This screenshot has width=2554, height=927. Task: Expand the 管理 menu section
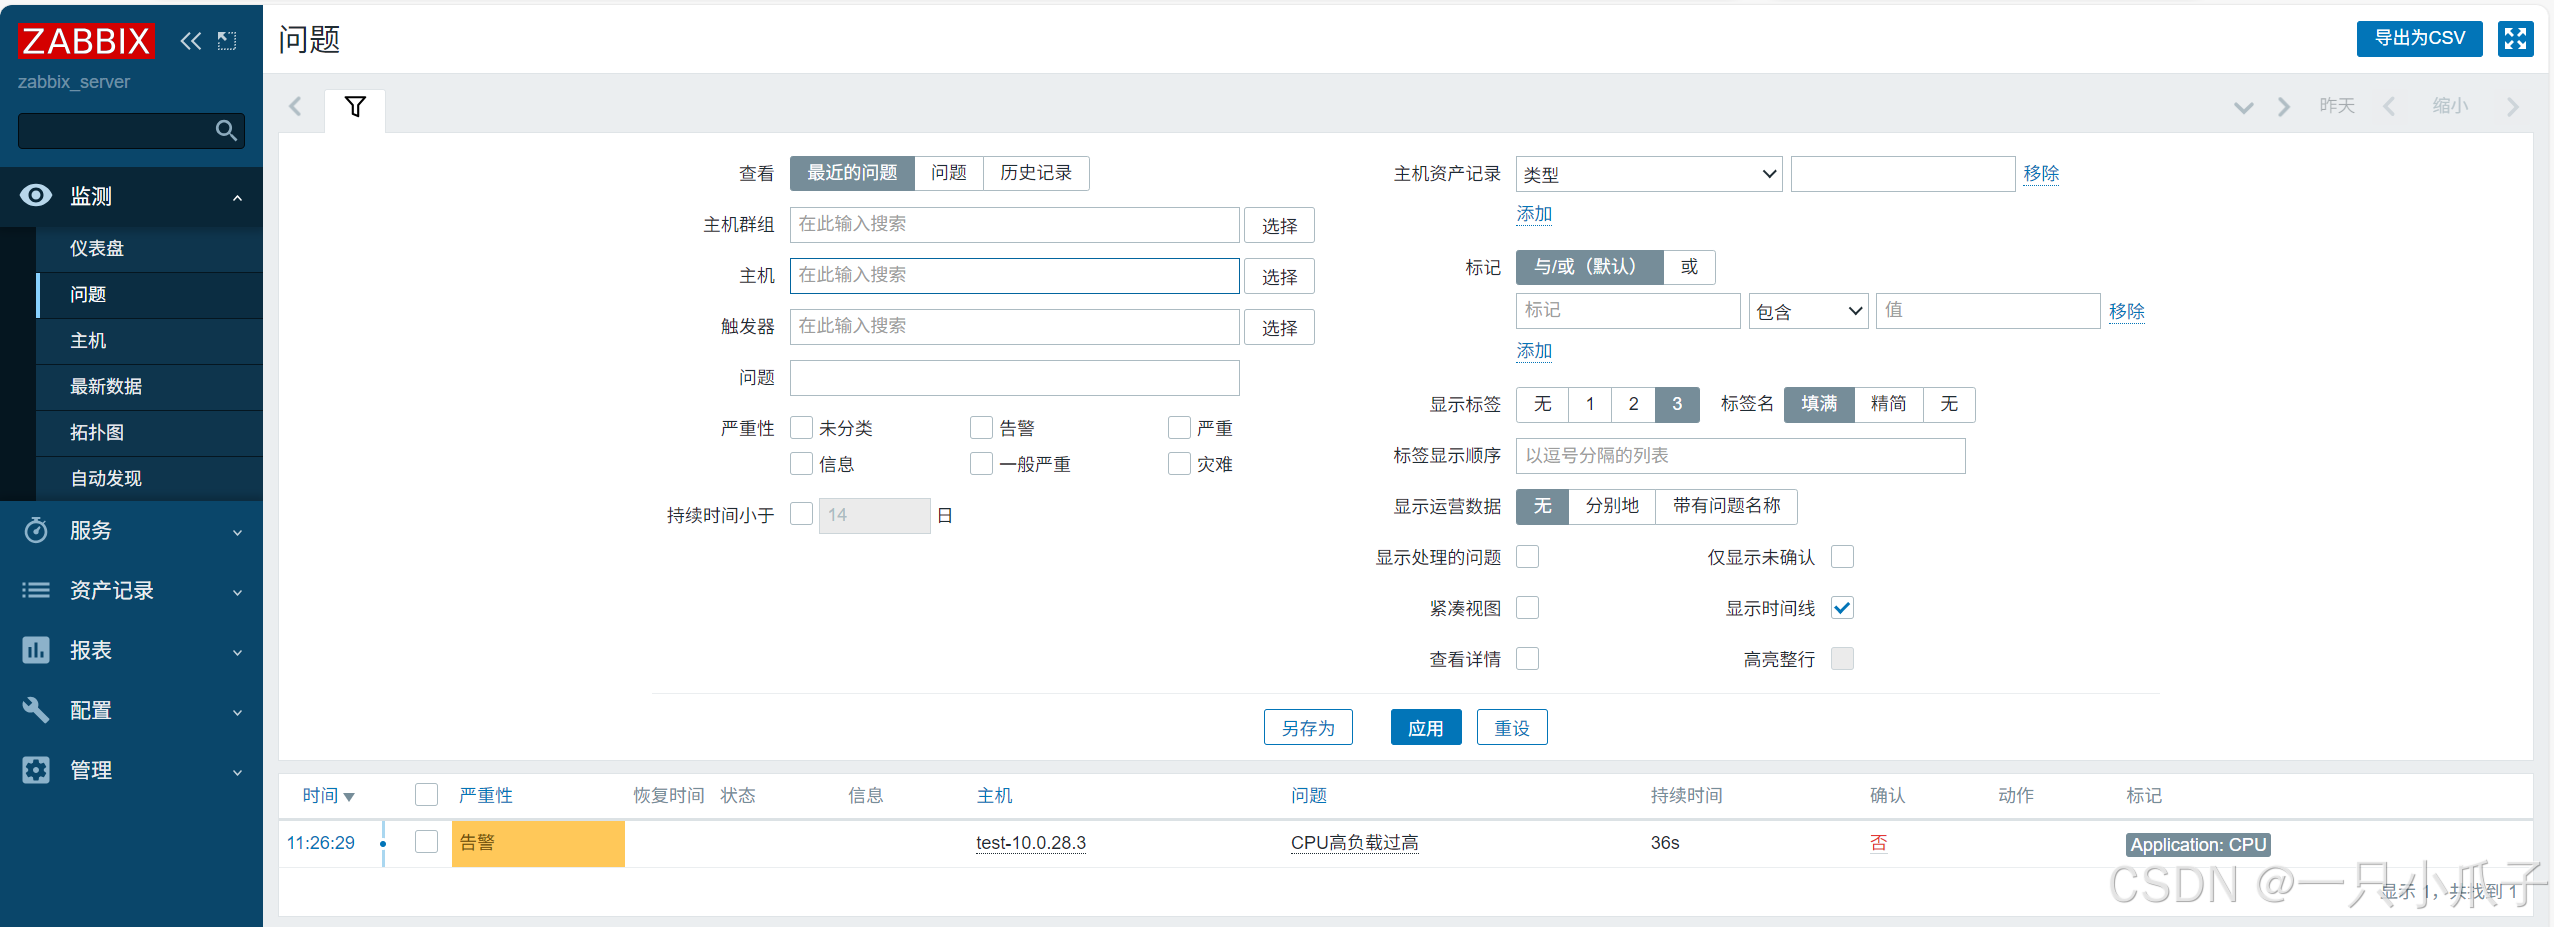pyautogui.click(x=237, y=772)
